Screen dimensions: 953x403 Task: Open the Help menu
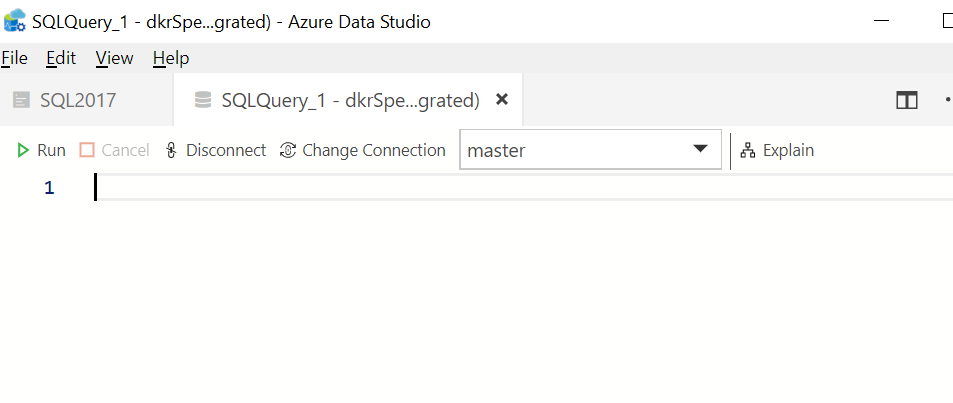click(x=171, y=58)
